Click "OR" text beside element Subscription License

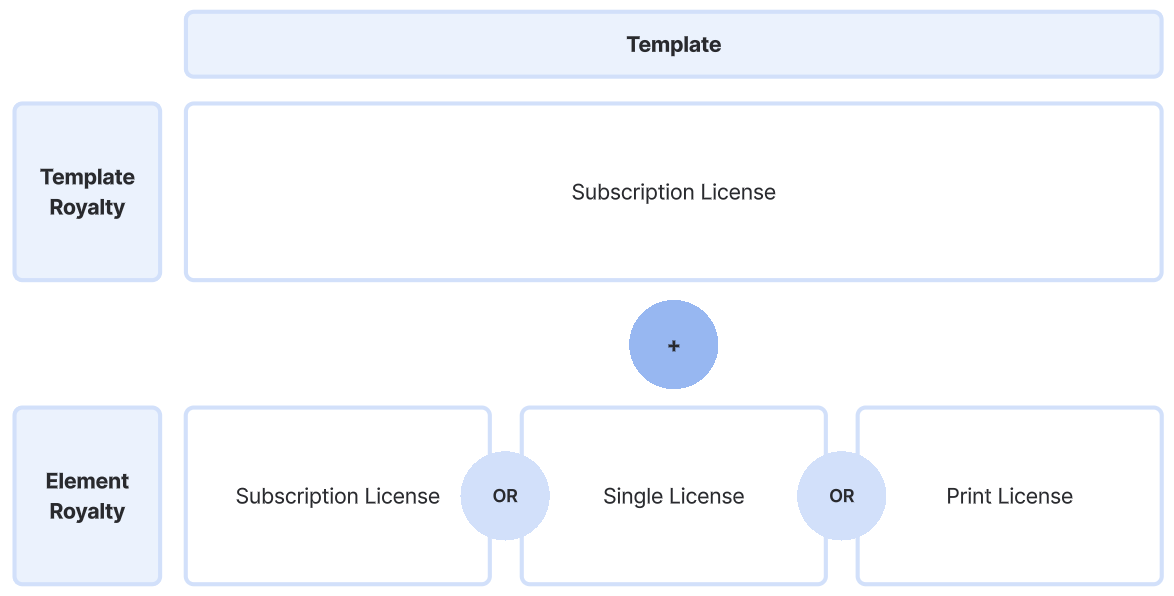tap(505, 496)
